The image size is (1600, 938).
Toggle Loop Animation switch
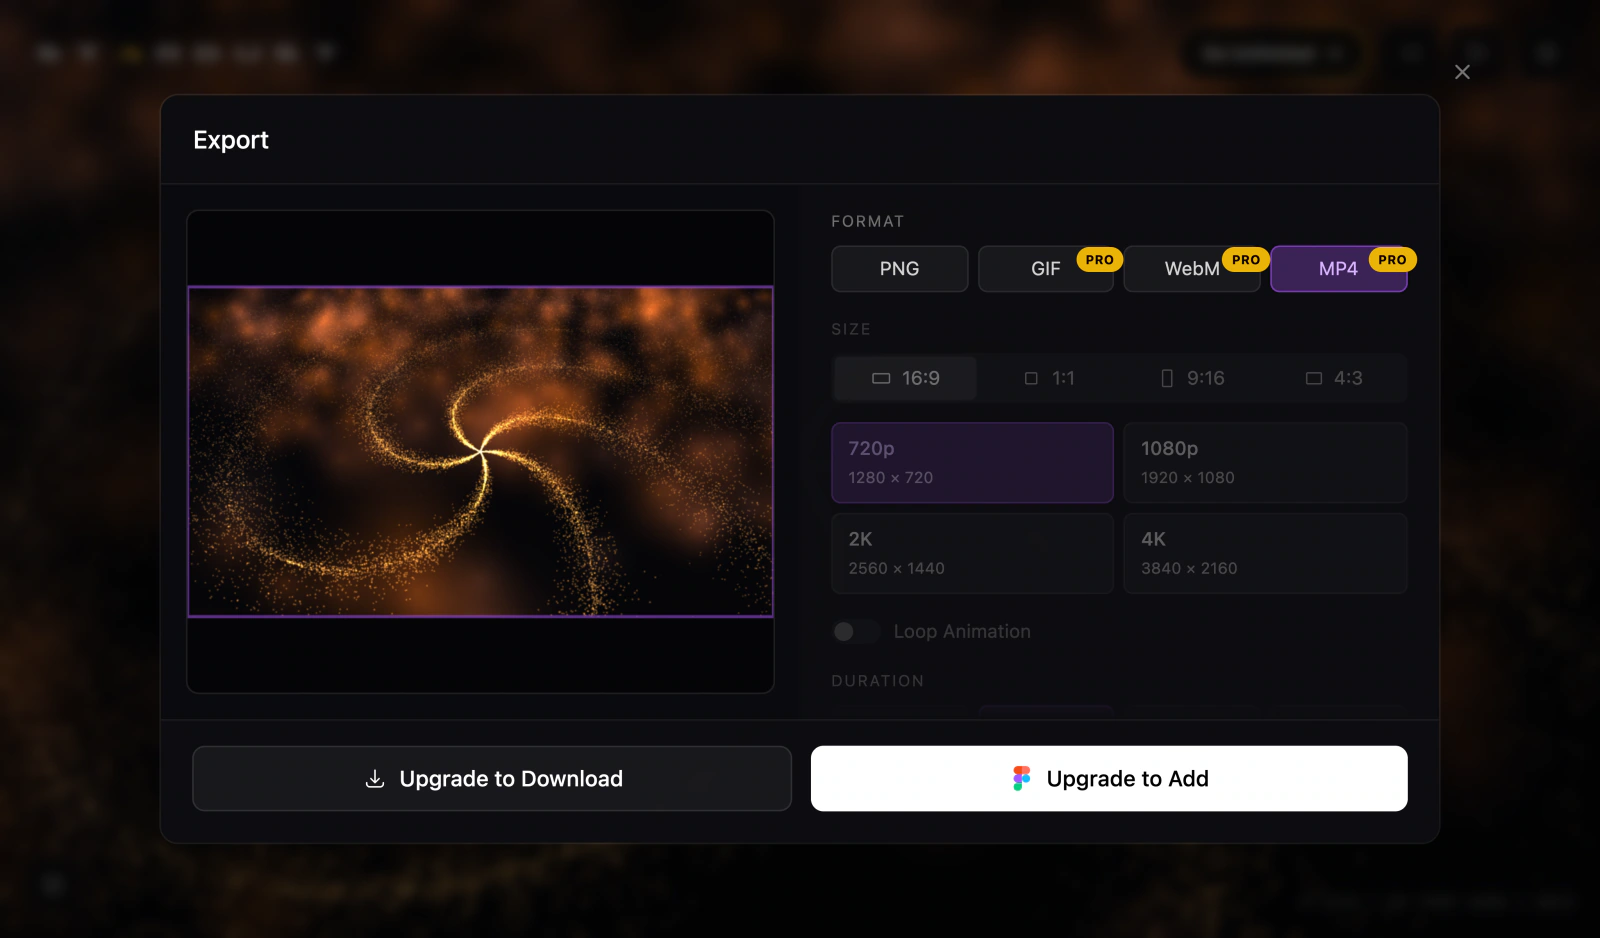(x=856, y=632)
